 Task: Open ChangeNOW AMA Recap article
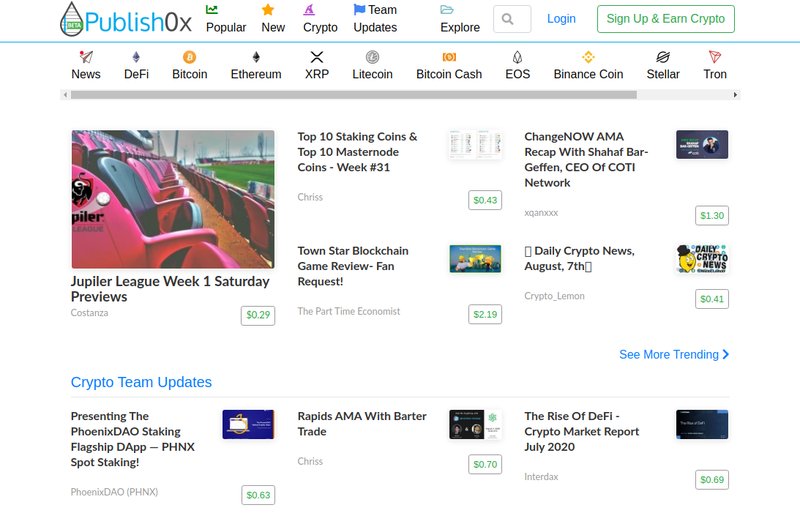pyautogui.click(x=586, y=160)
